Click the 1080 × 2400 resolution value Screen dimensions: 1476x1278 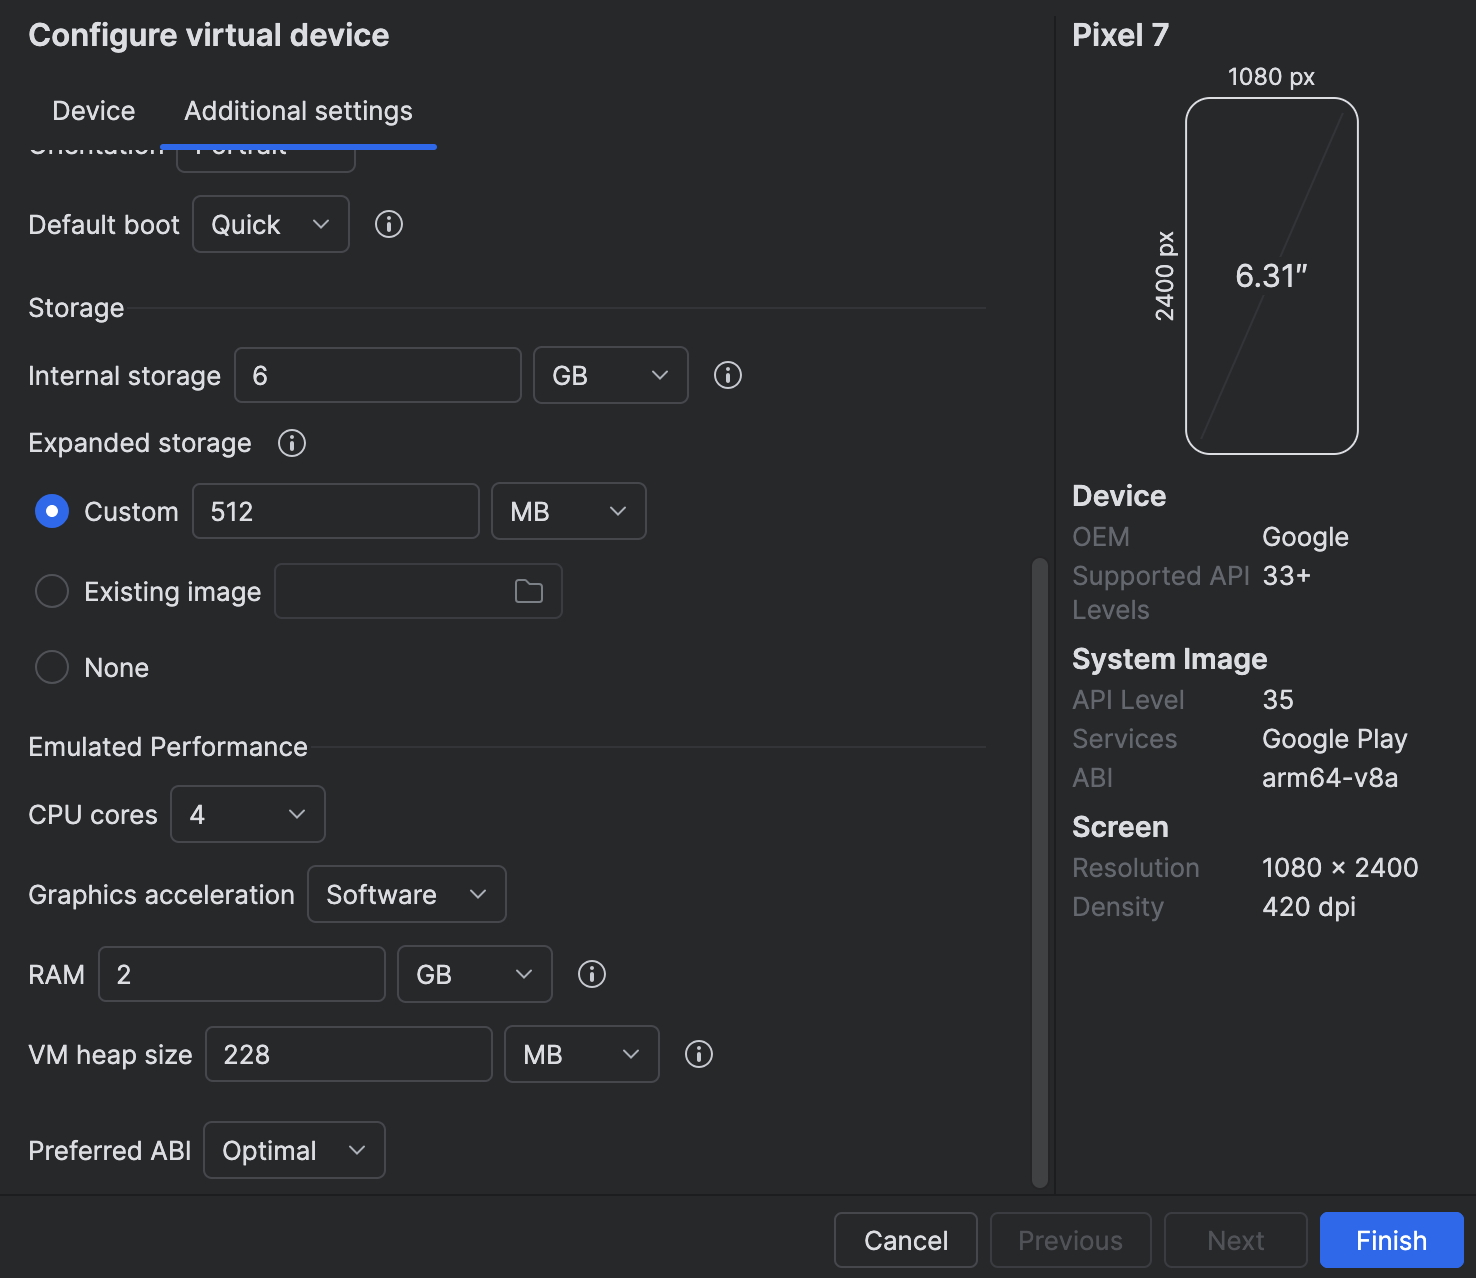pos(1340,868)
